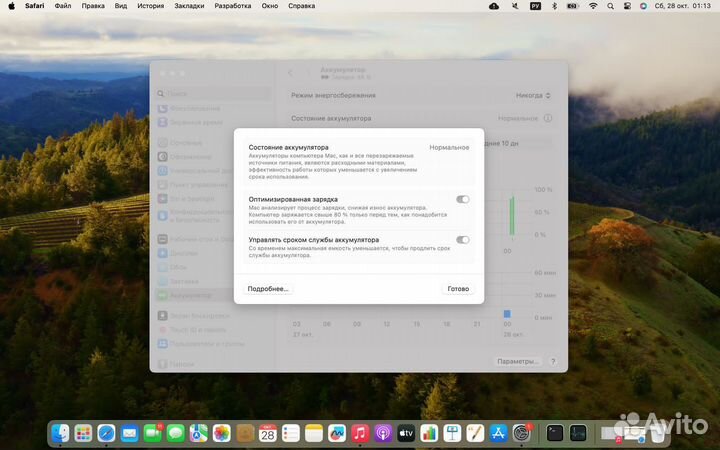Open the Режим энергосбережения Никогда dropdown
Image resolution: width=720 pixels, height=450 pixels.
tap(533, 96)
